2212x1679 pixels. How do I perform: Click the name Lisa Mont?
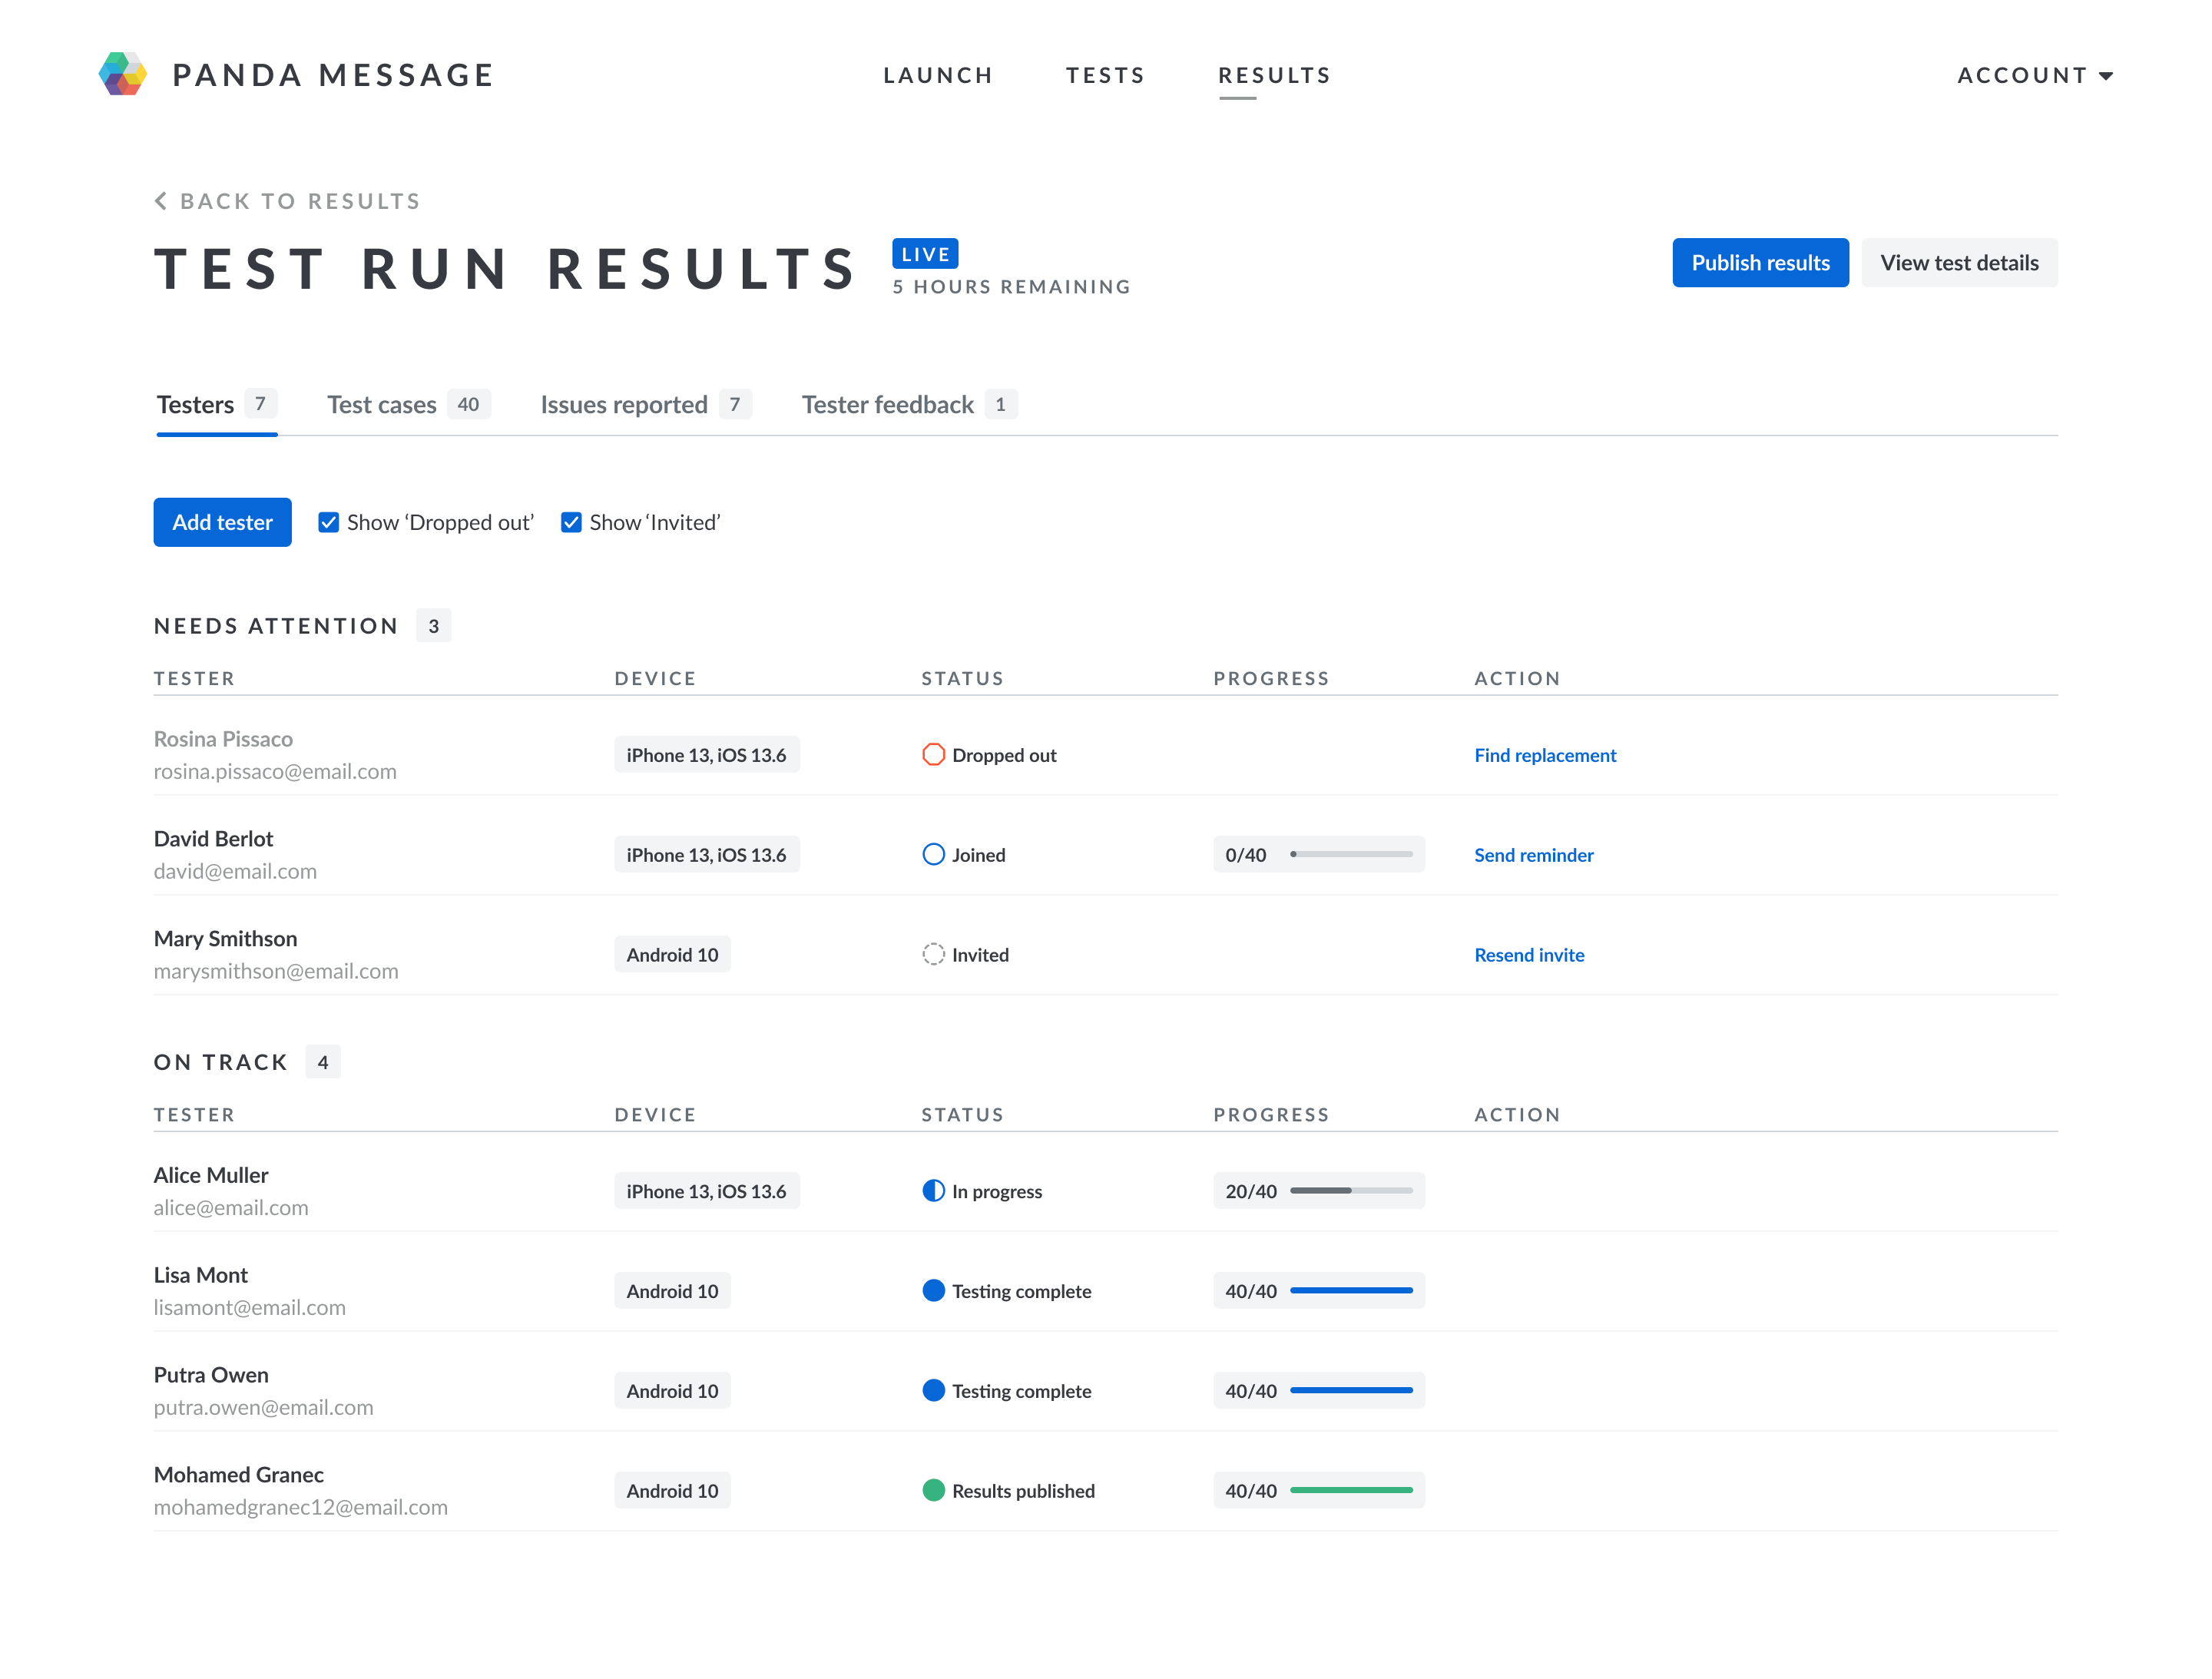pos(200,1274)
